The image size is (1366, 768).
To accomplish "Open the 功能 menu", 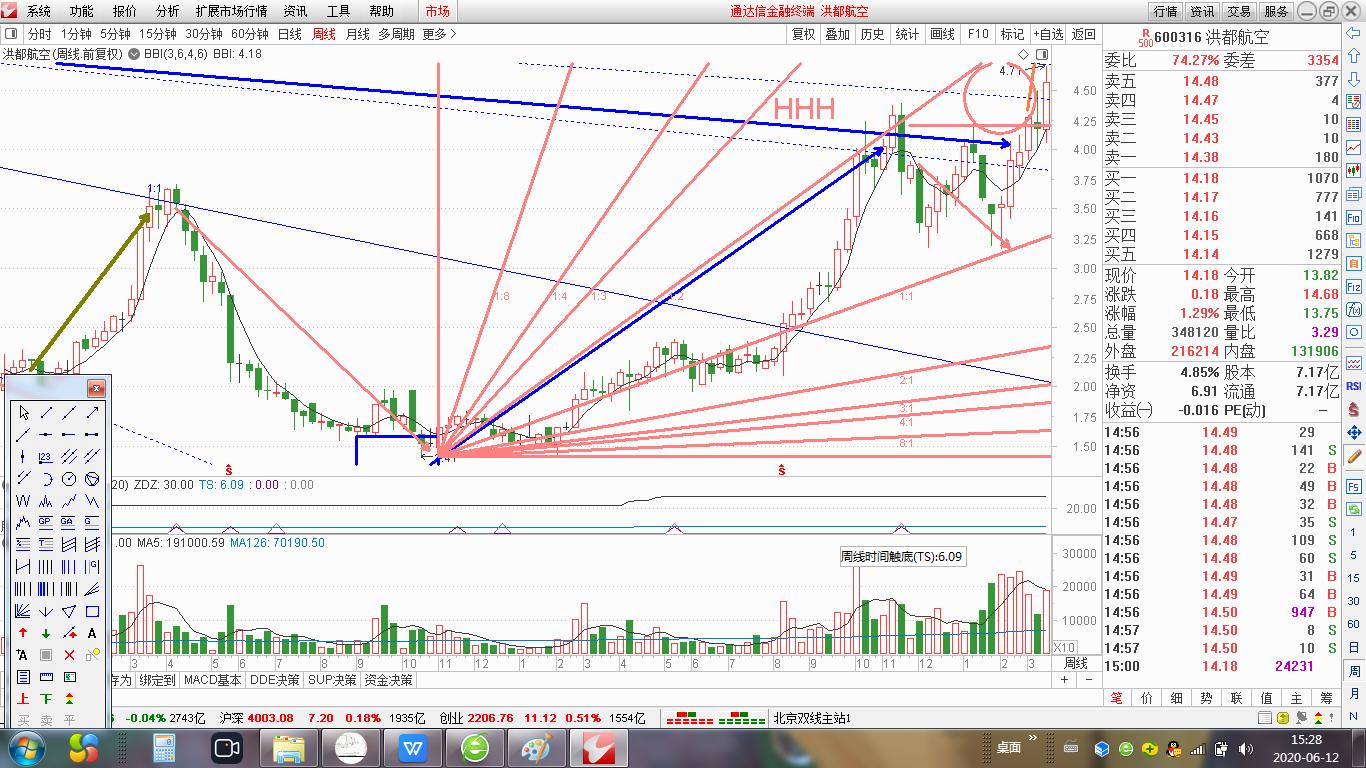I will [81, 11].
